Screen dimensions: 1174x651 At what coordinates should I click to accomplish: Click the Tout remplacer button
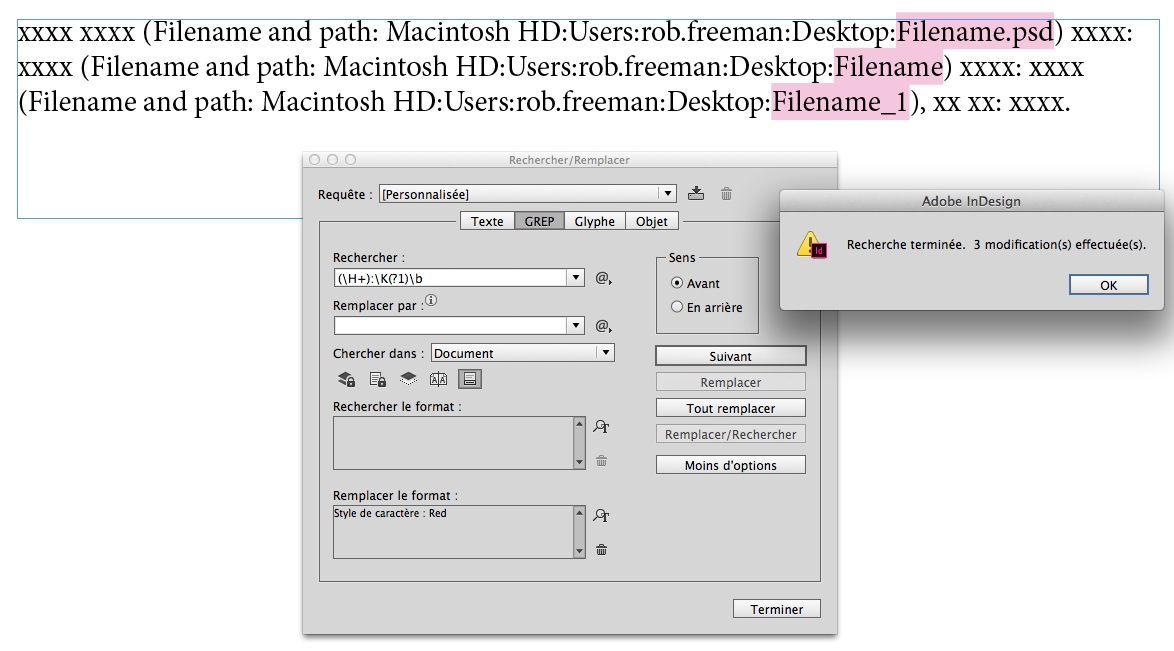730,408
